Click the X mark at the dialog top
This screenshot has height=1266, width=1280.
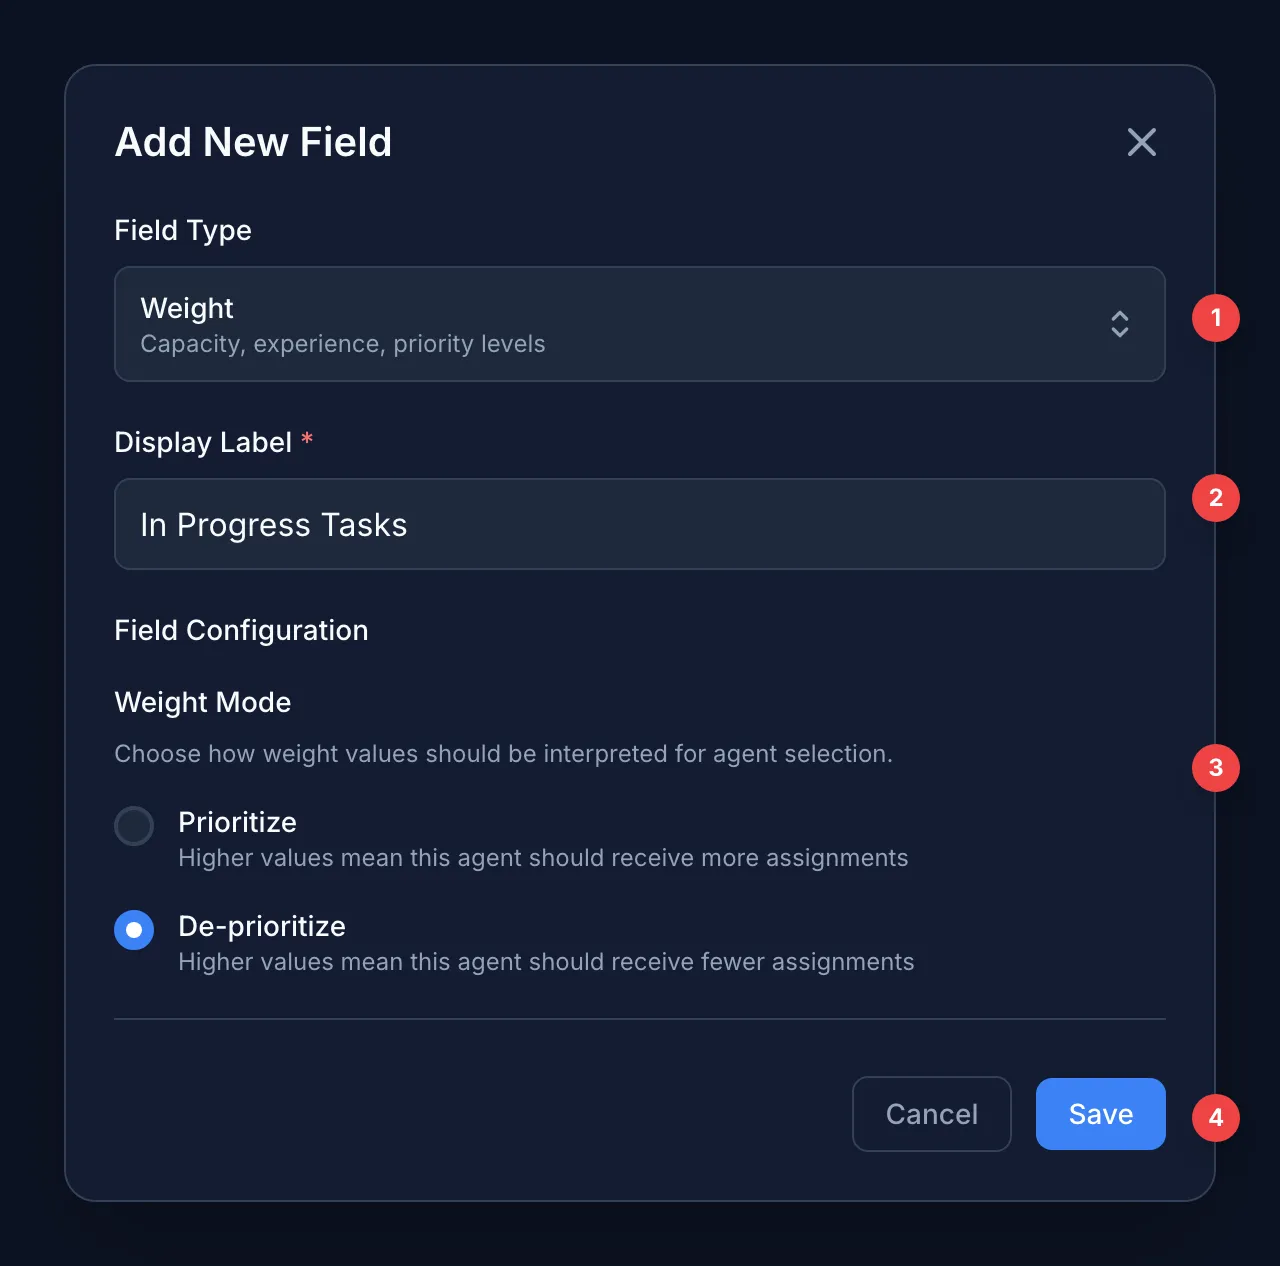[1141, 142]
